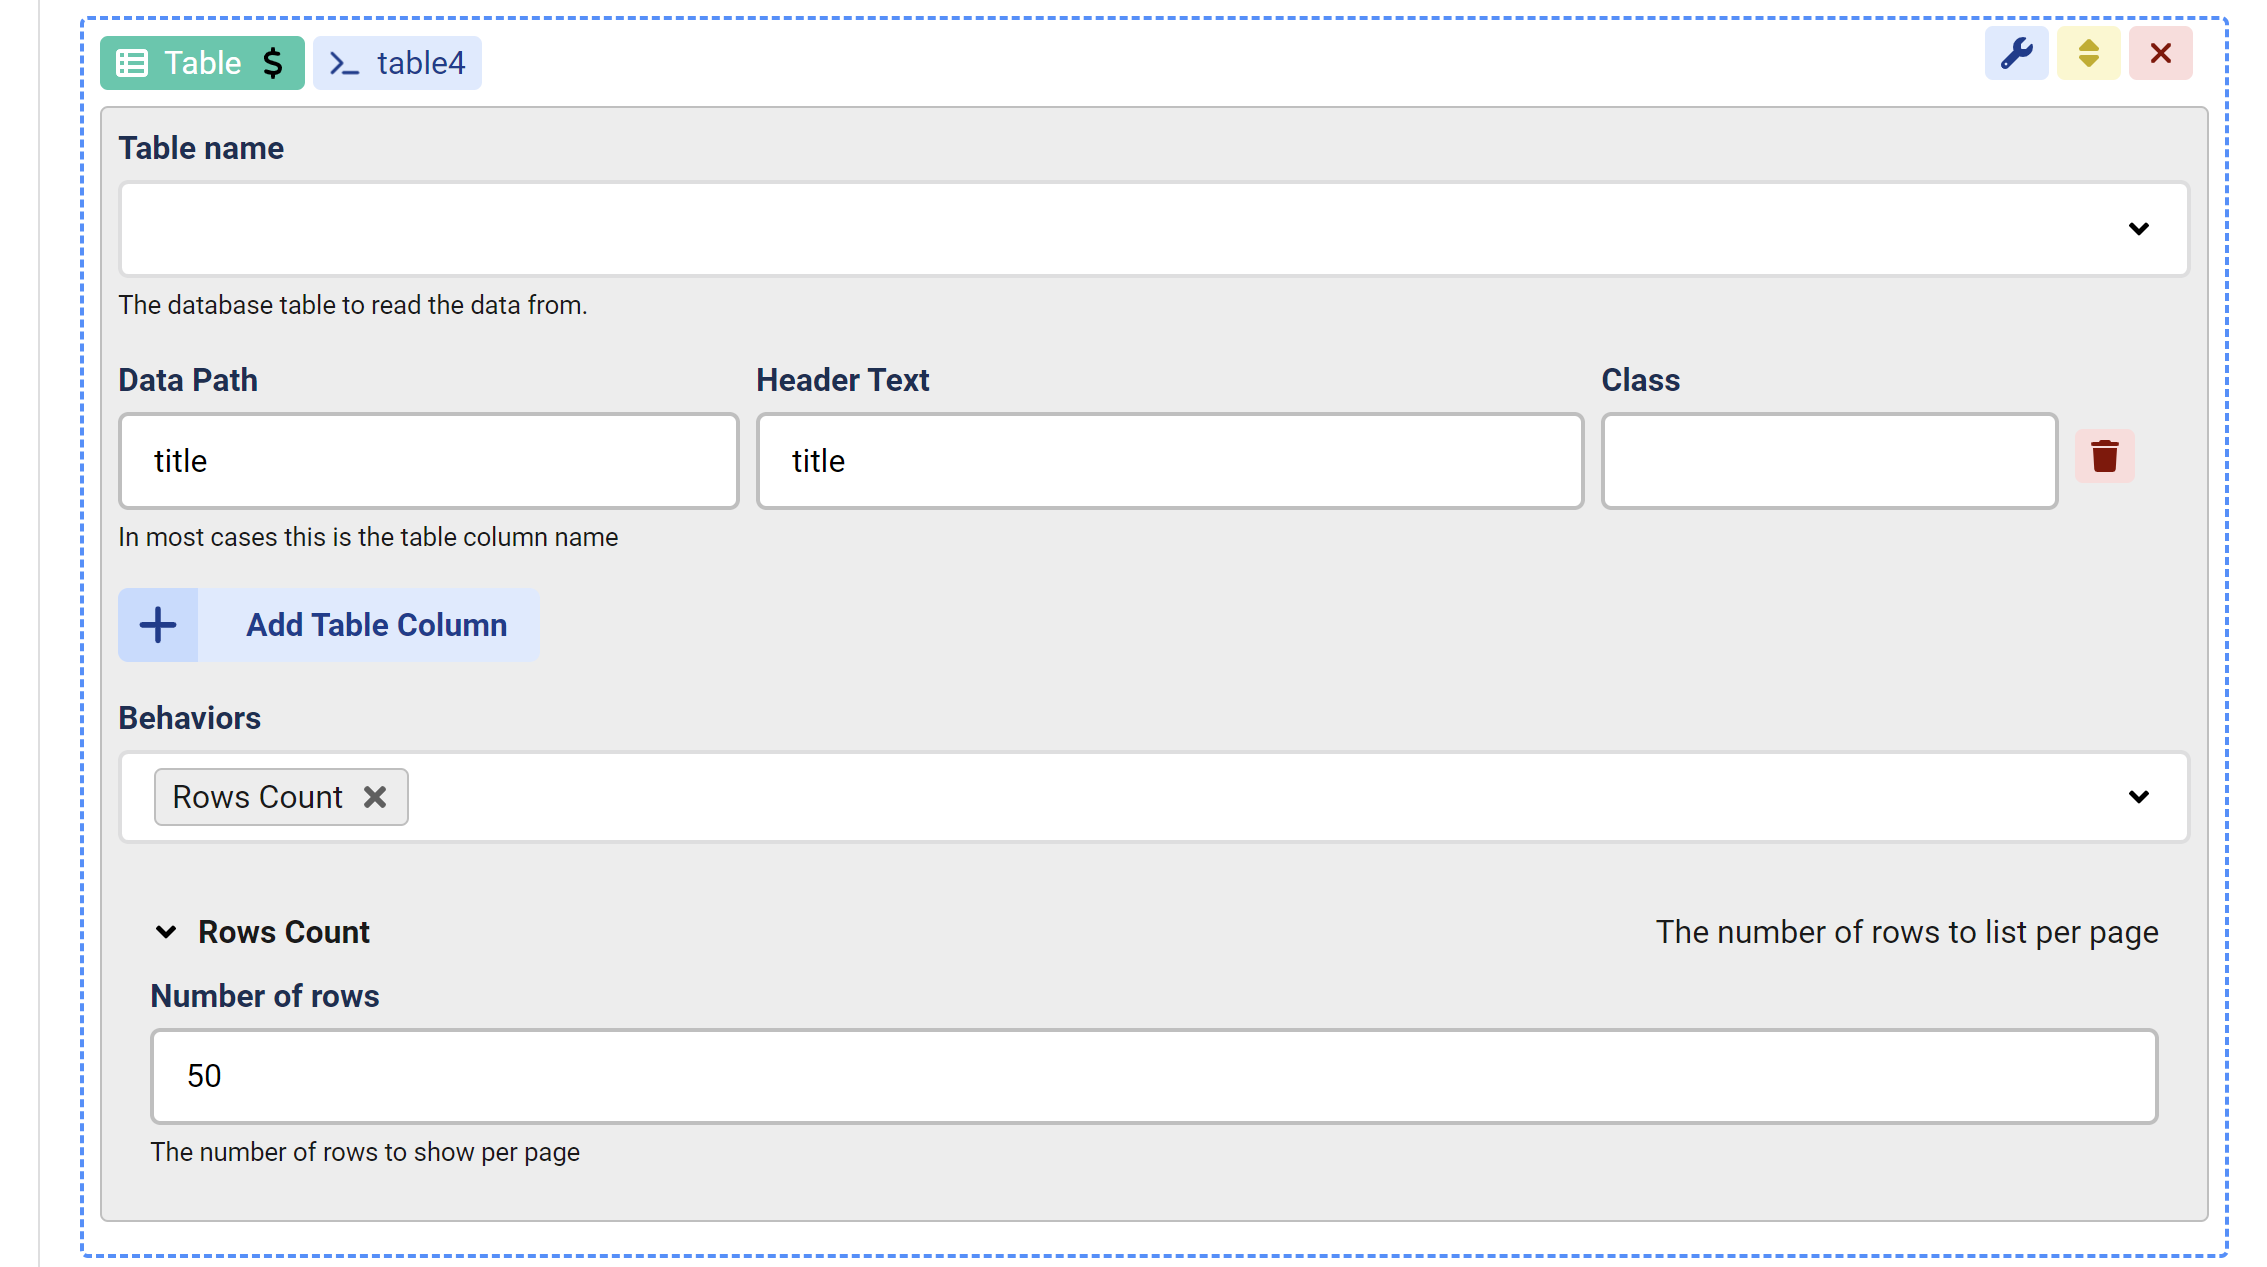2267x1267 pixels.
Task: Click the Header Text label
Action: [x=842, y=380]
